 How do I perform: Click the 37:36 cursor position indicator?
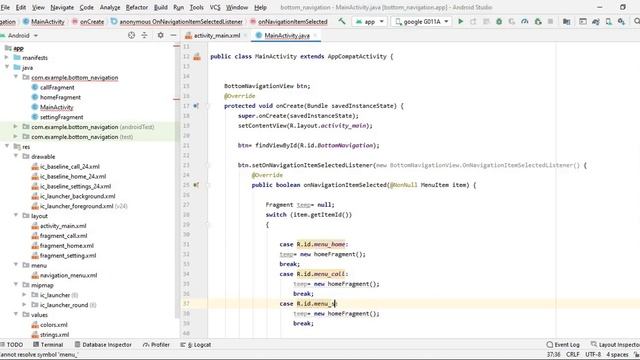tap(553, 355)
